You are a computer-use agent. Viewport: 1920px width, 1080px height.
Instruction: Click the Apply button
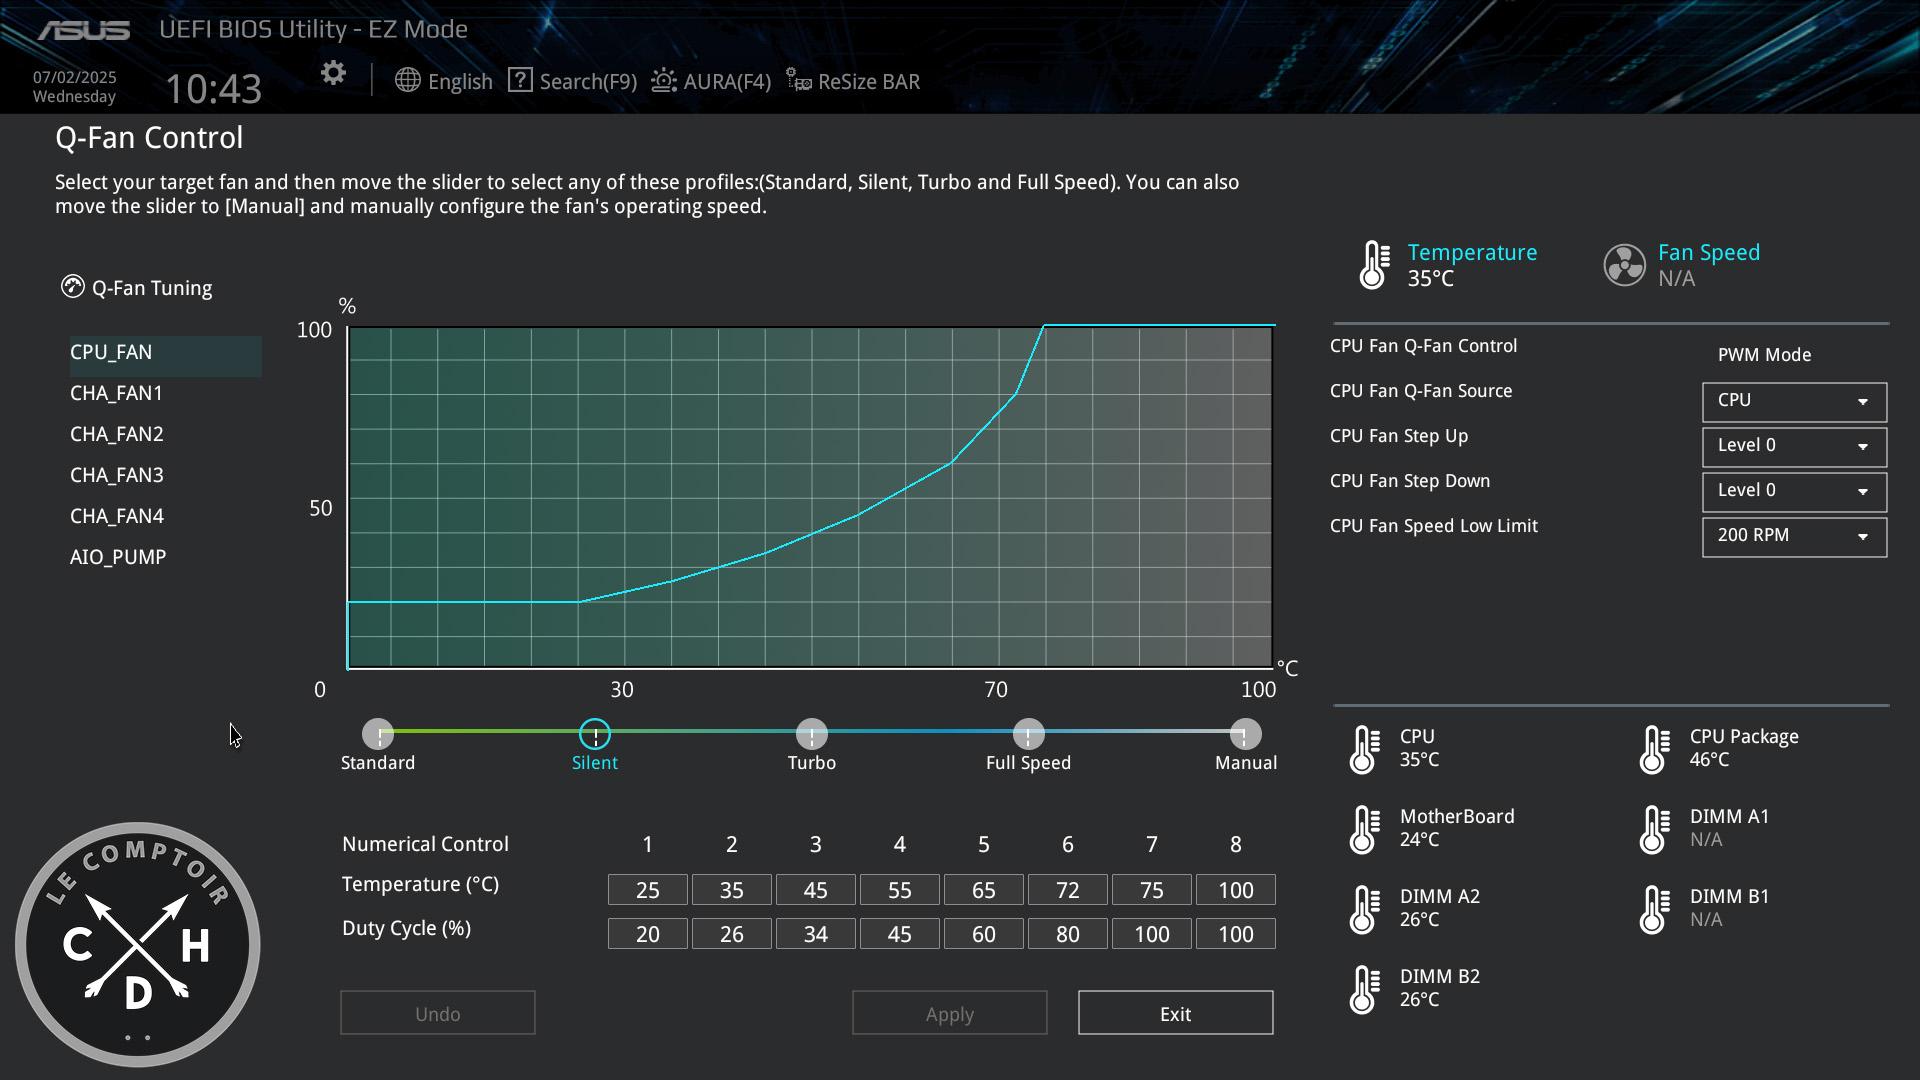(949, 1013)
